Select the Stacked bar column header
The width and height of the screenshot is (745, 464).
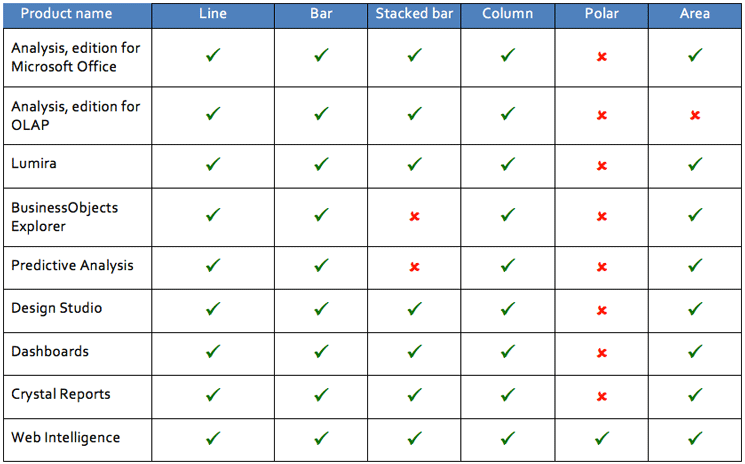pos(414,15)
